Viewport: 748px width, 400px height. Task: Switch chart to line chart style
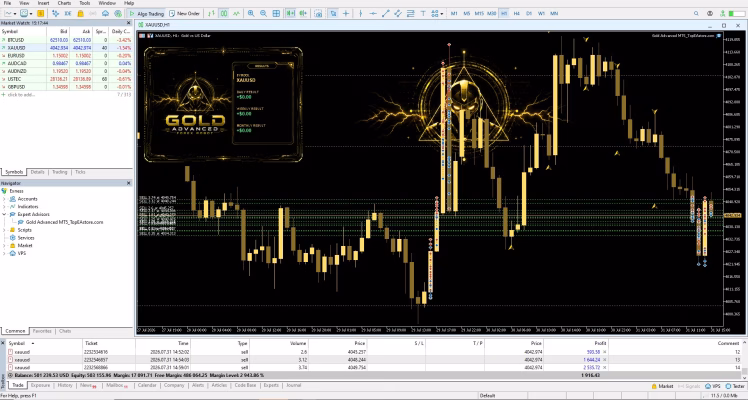(x=236, y=13)
